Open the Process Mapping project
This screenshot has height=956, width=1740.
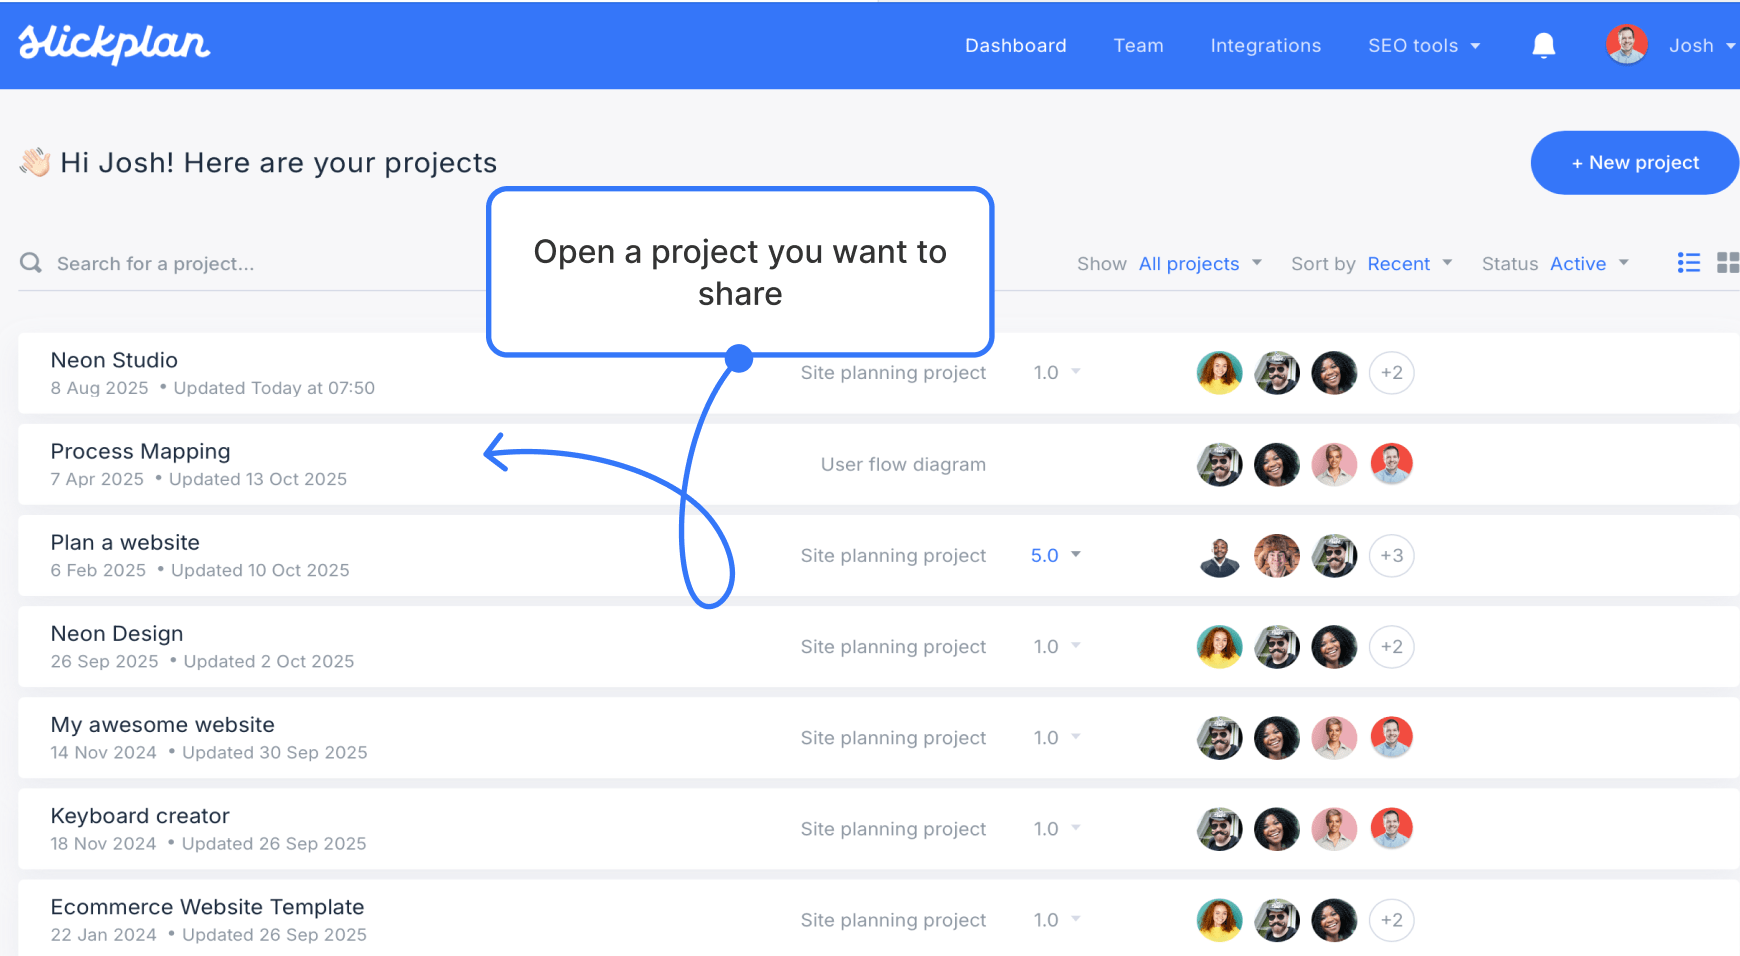tap(140, 451)
